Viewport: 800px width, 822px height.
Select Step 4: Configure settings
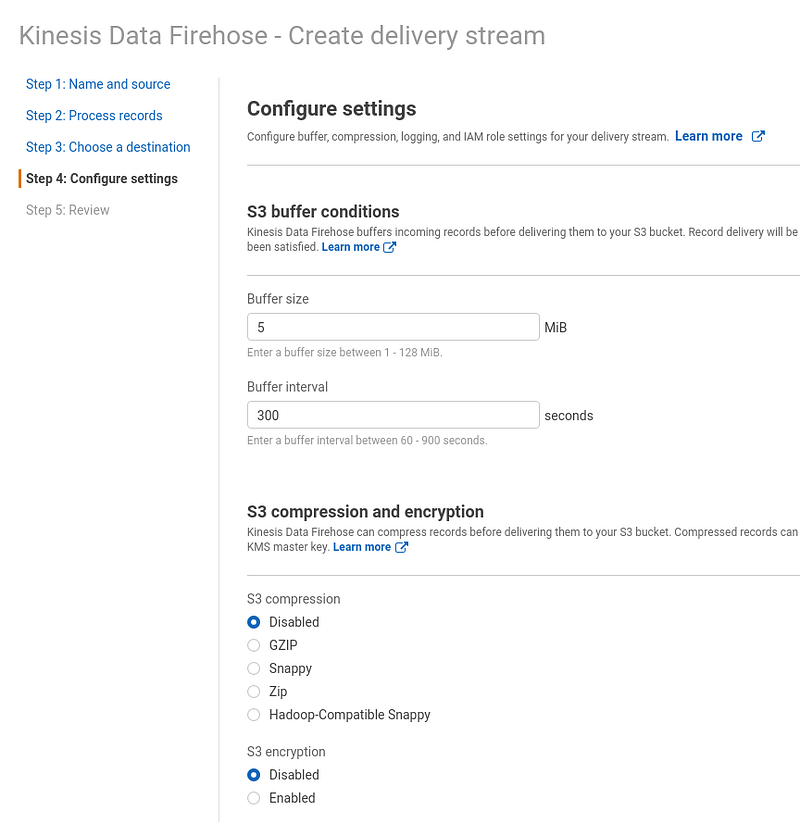coord(102,178)
